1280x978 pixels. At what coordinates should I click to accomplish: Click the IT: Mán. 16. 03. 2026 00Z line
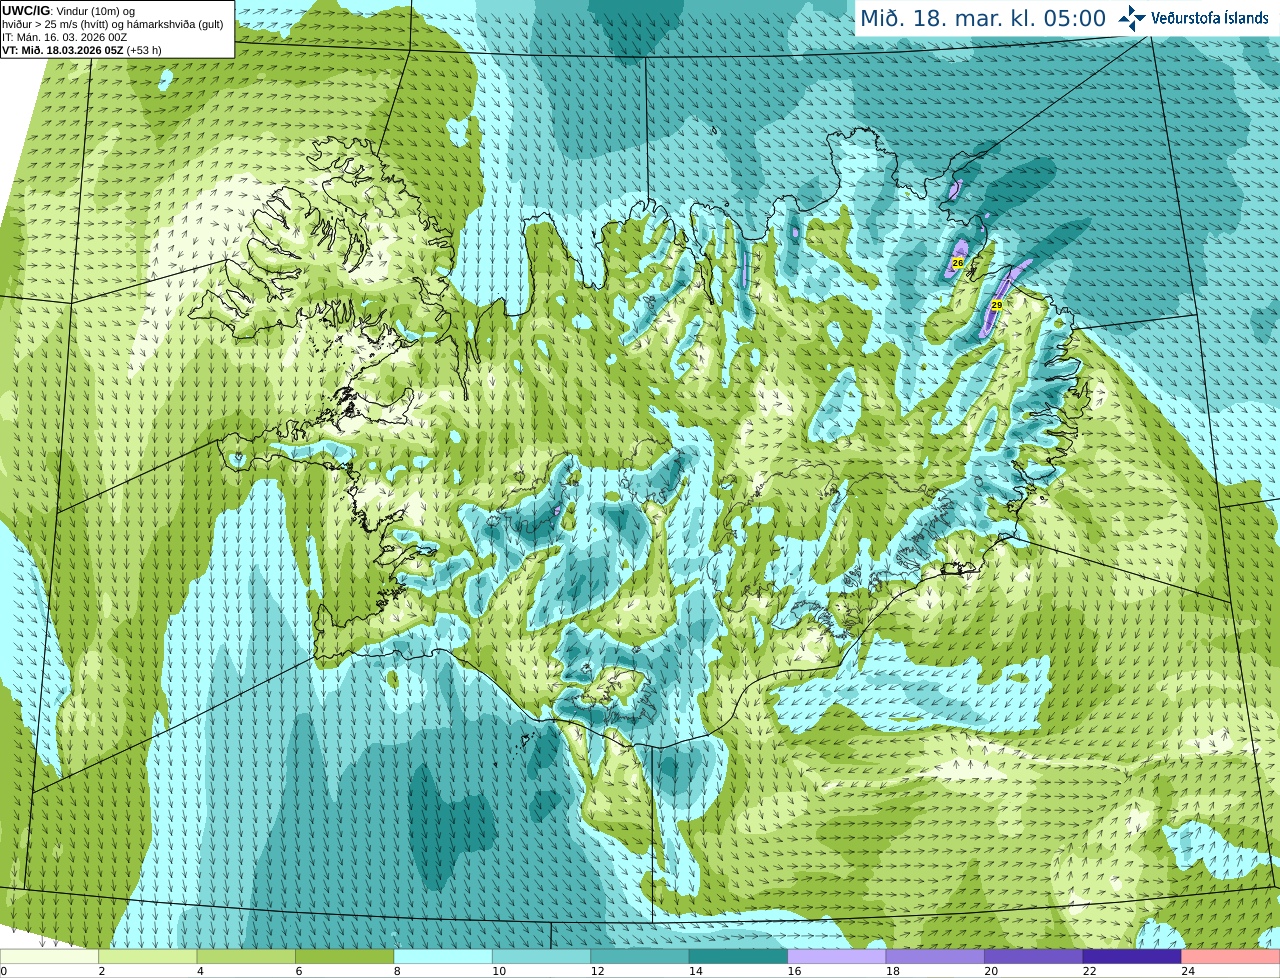(x=65, y=37)
